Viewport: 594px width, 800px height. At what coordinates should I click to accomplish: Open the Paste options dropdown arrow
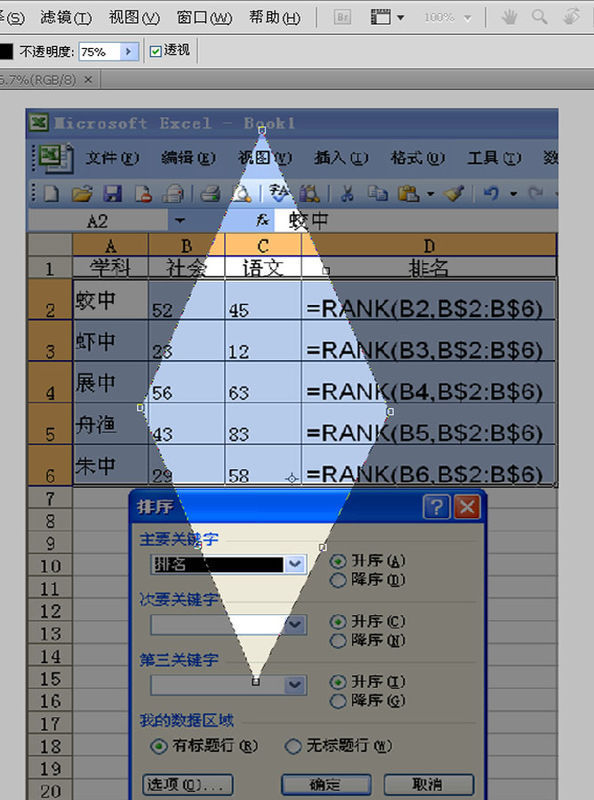pyautogui.click(x=430, y=194)
